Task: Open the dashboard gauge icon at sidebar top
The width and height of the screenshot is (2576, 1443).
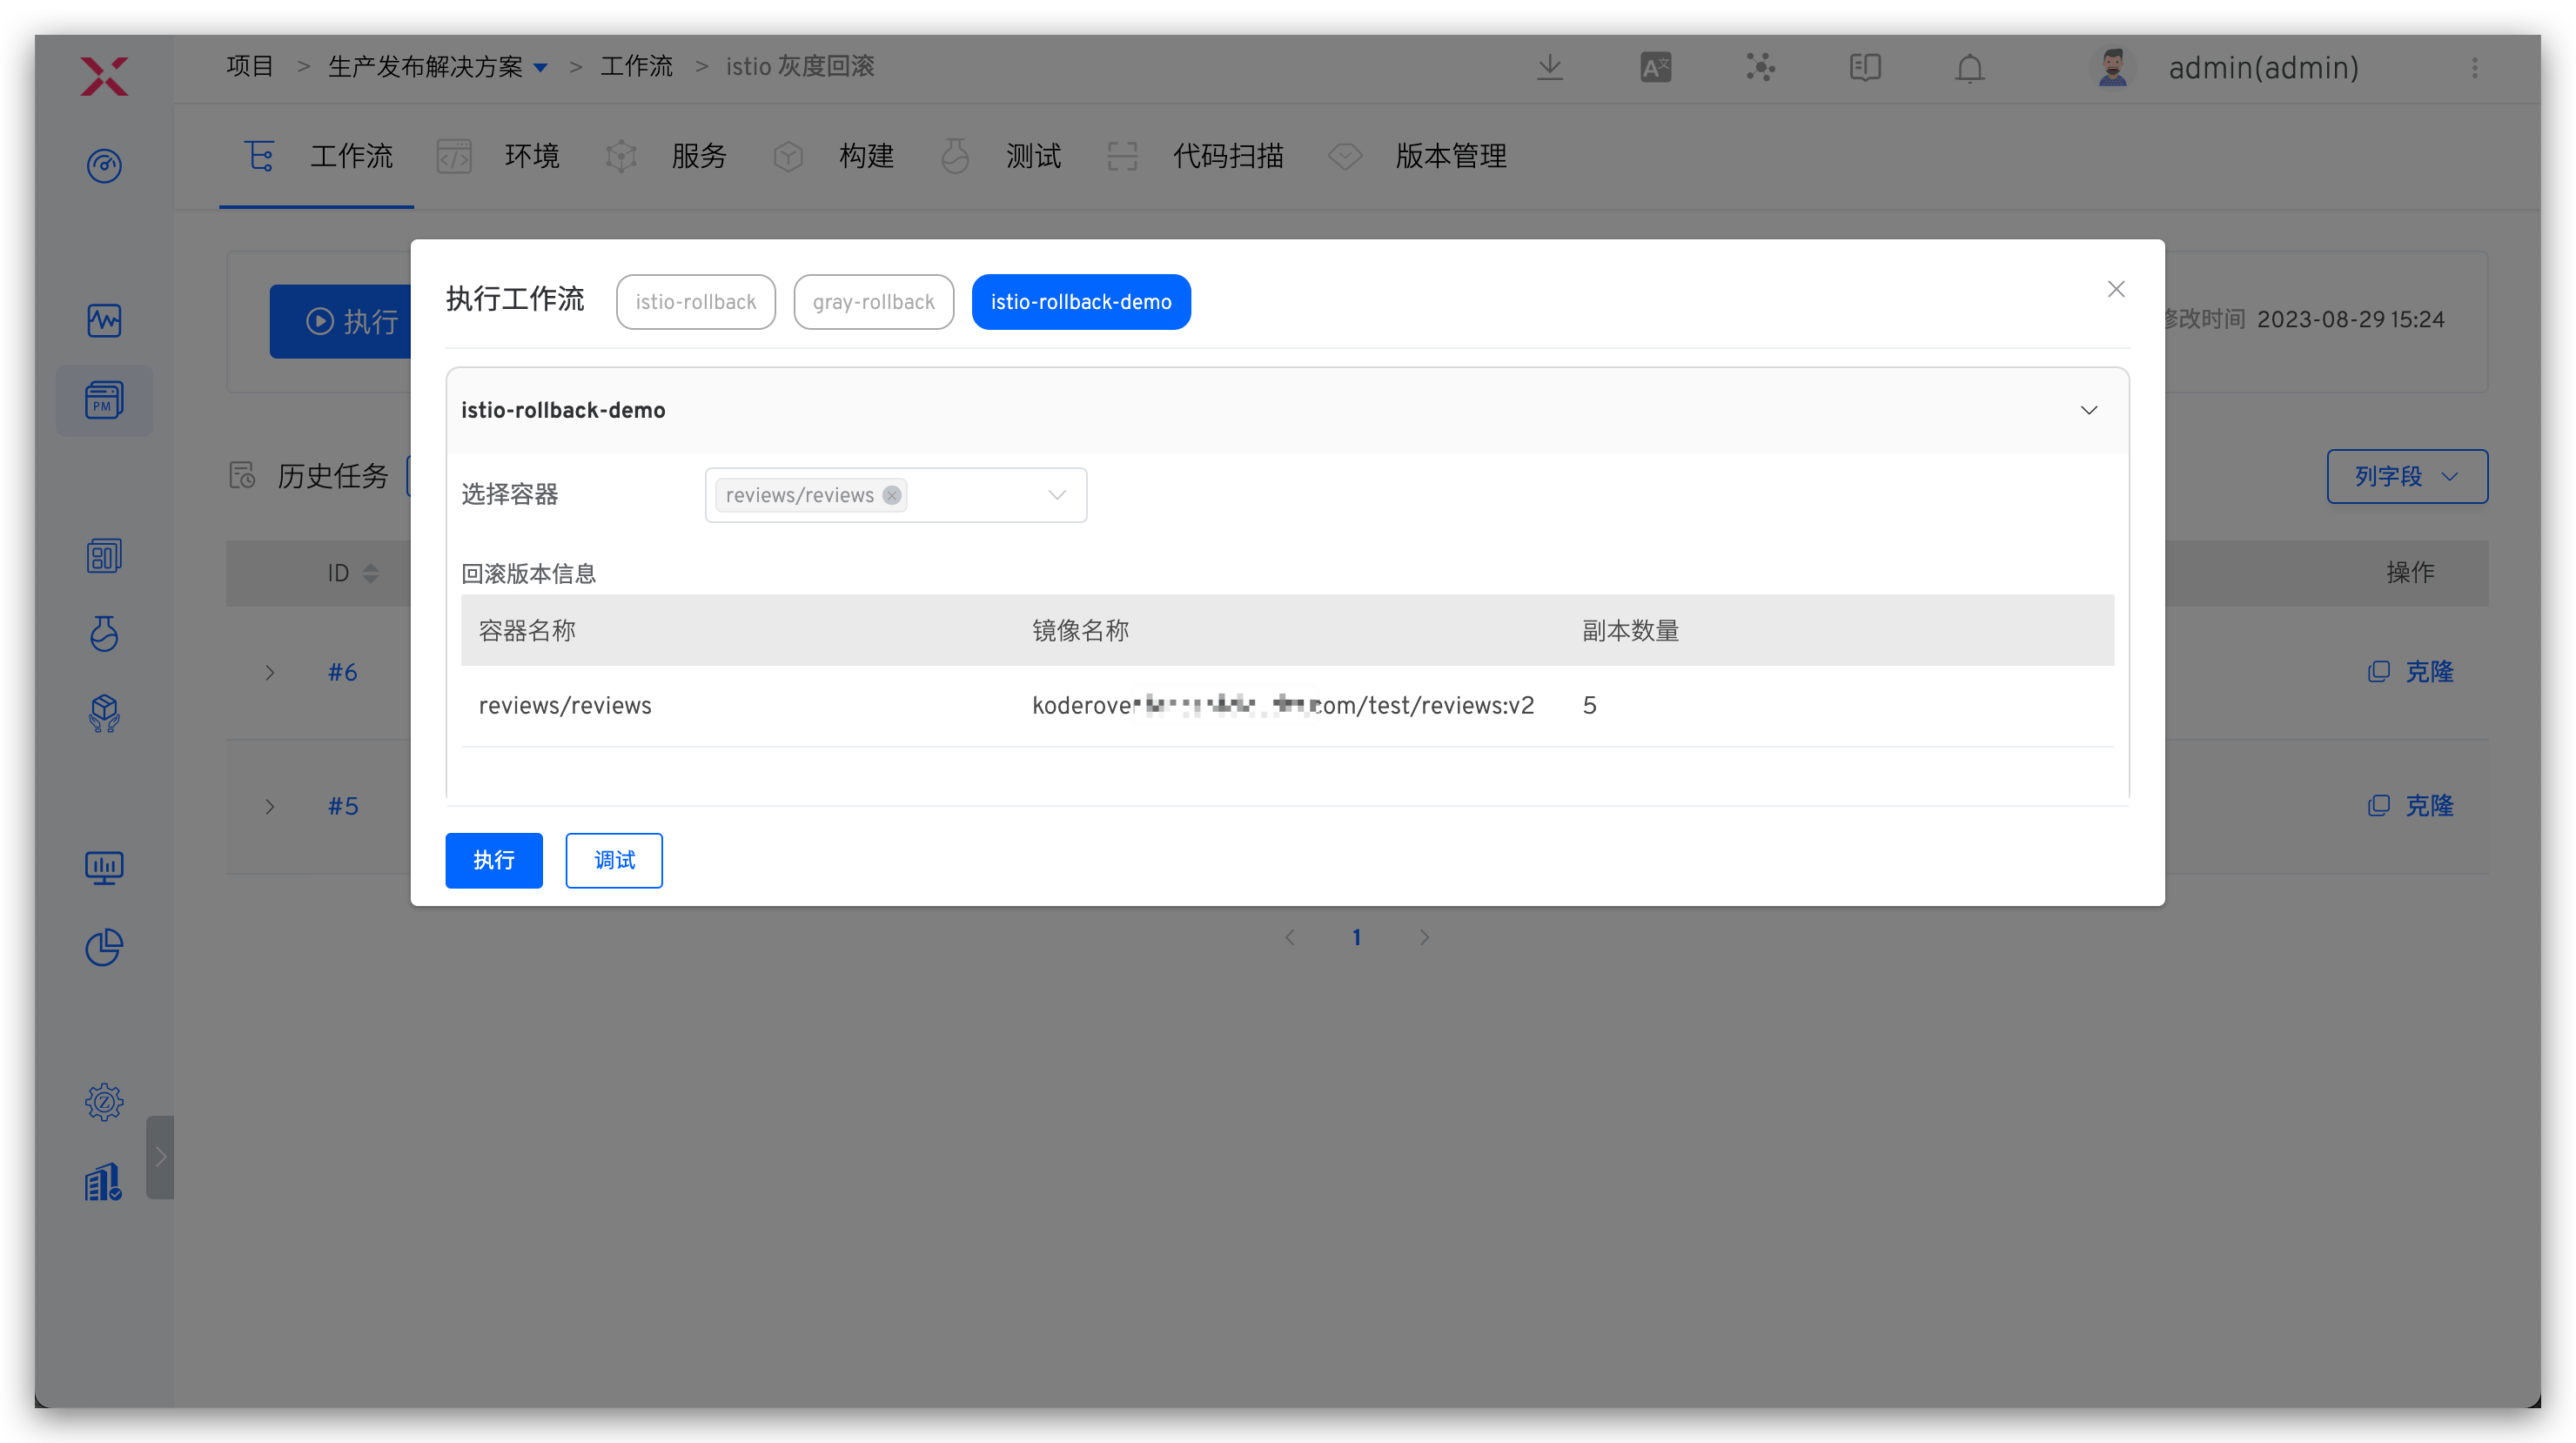Action: pyautogui.click(x=104, y=166)
